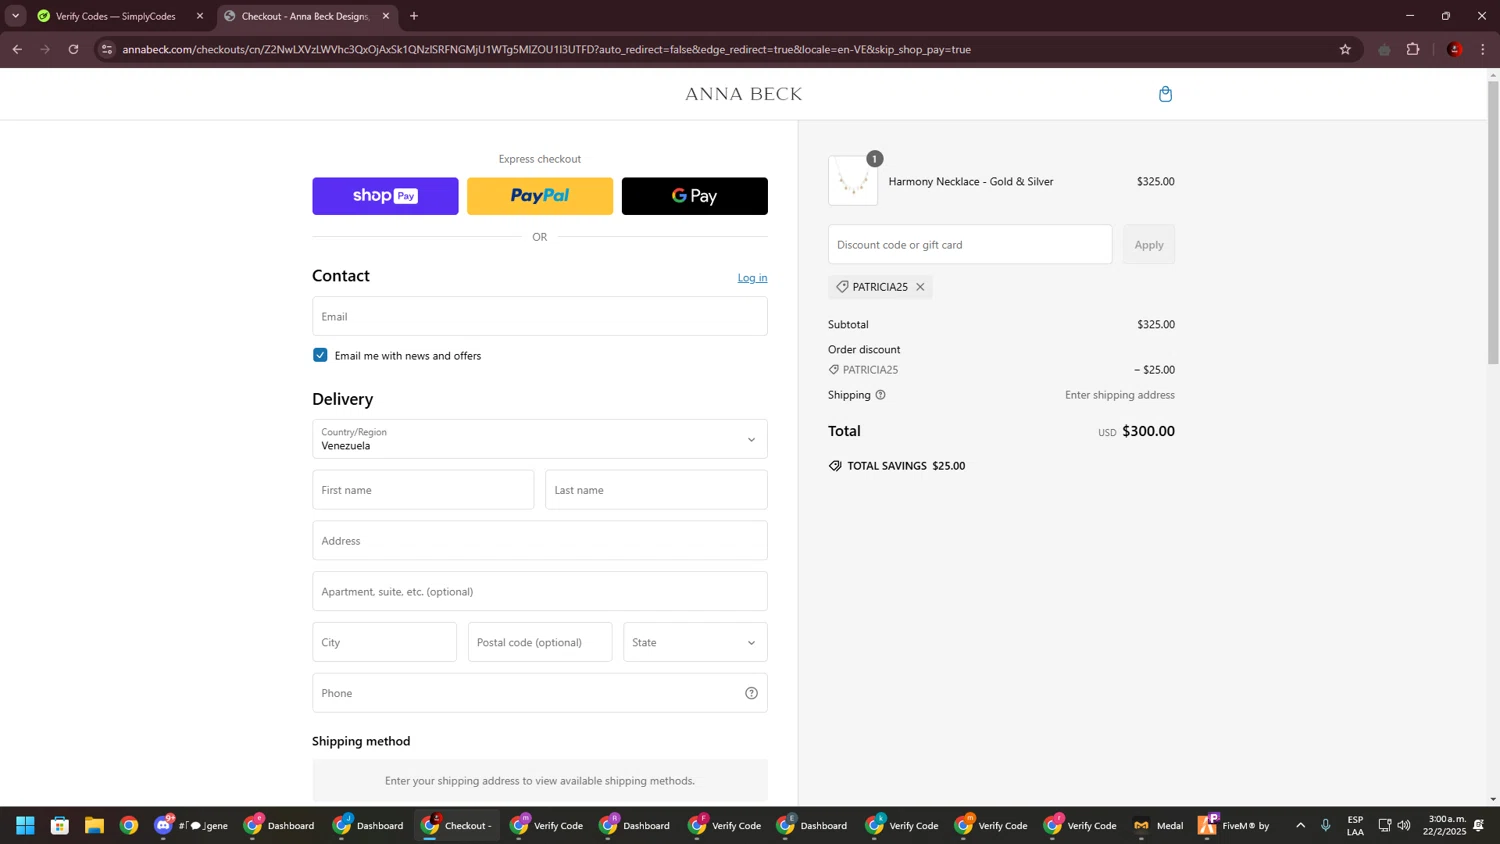Click the network icon in system tray

coord(1385,825)
